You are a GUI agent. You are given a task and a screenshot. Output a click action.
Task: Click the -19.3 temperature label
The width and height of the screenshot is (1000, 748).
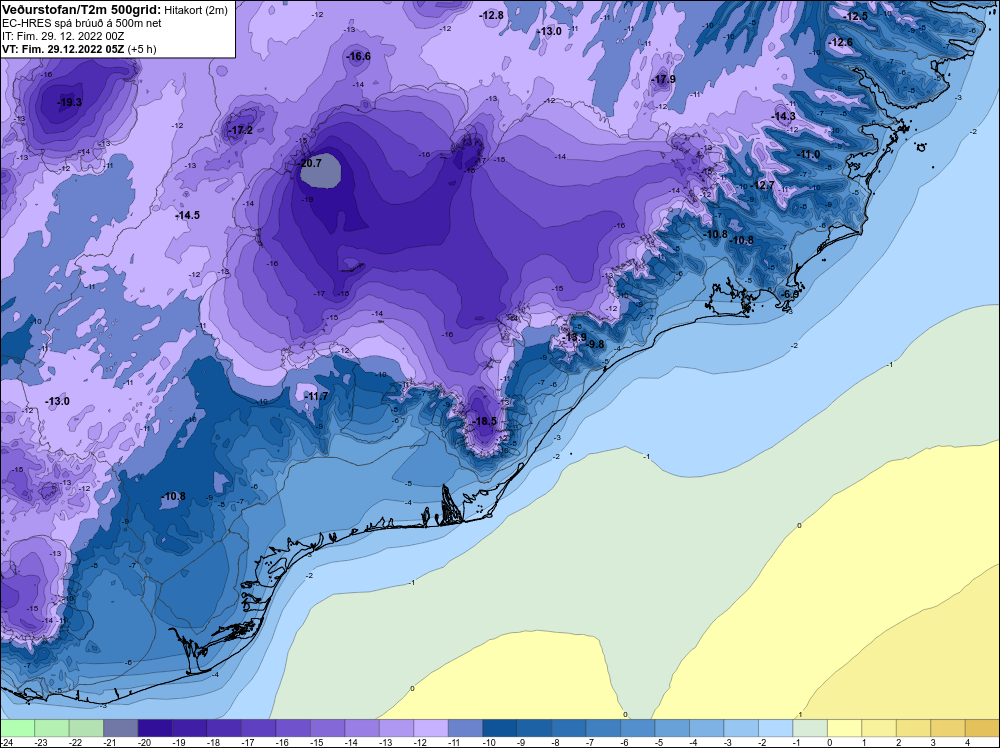click(70, 102)
